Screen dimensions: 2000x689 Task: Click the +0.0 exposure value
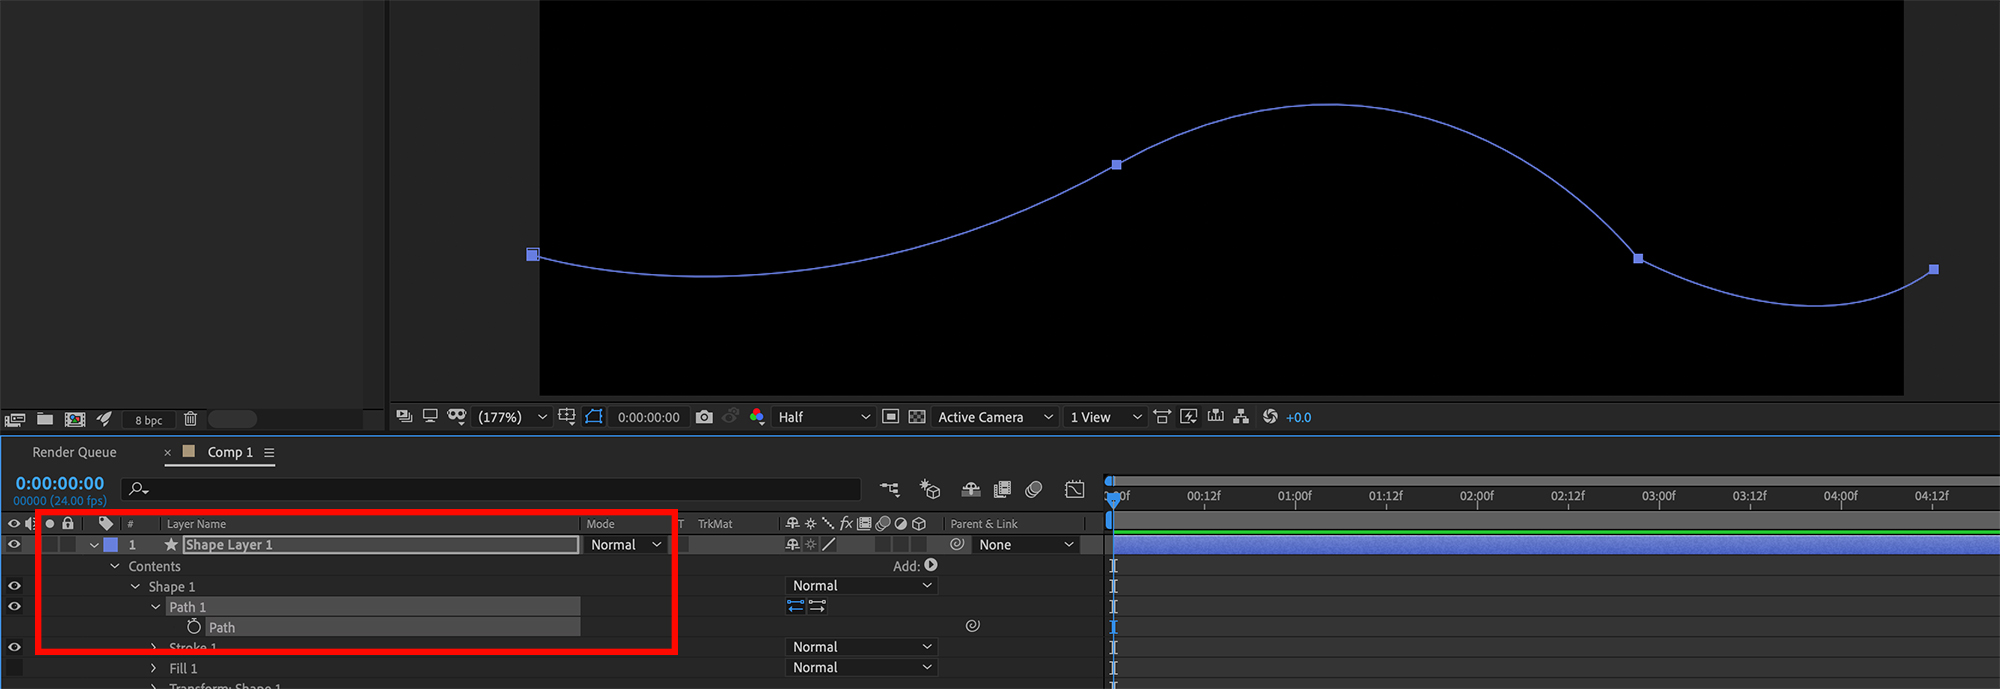coord(1298,417)
